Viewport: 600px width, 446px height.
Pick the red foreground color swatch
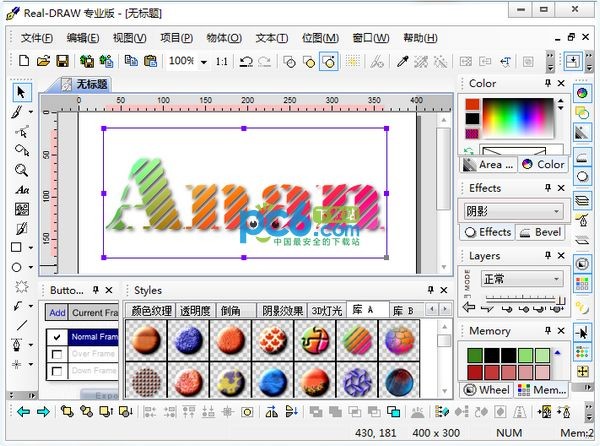(x=472, y=103)
